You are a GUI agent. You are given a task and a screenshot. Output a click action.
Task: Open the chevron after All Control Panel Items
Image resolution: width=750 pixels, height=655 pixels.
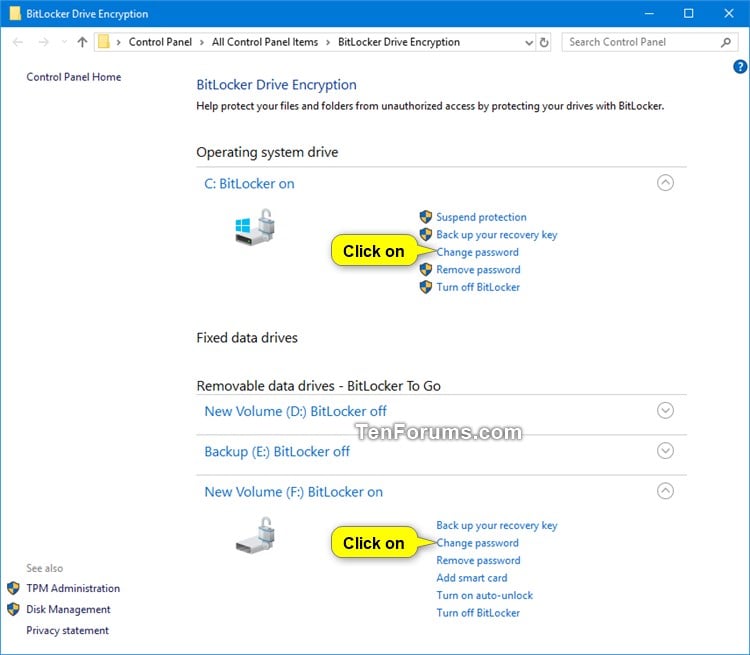[x=328, y=42]
